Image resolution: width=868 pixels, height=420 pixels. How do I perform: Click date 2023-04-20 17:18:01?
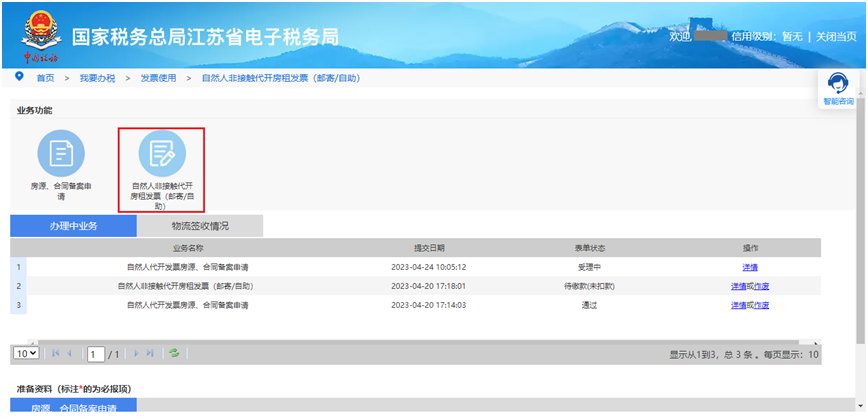click(x=428, y=286)
